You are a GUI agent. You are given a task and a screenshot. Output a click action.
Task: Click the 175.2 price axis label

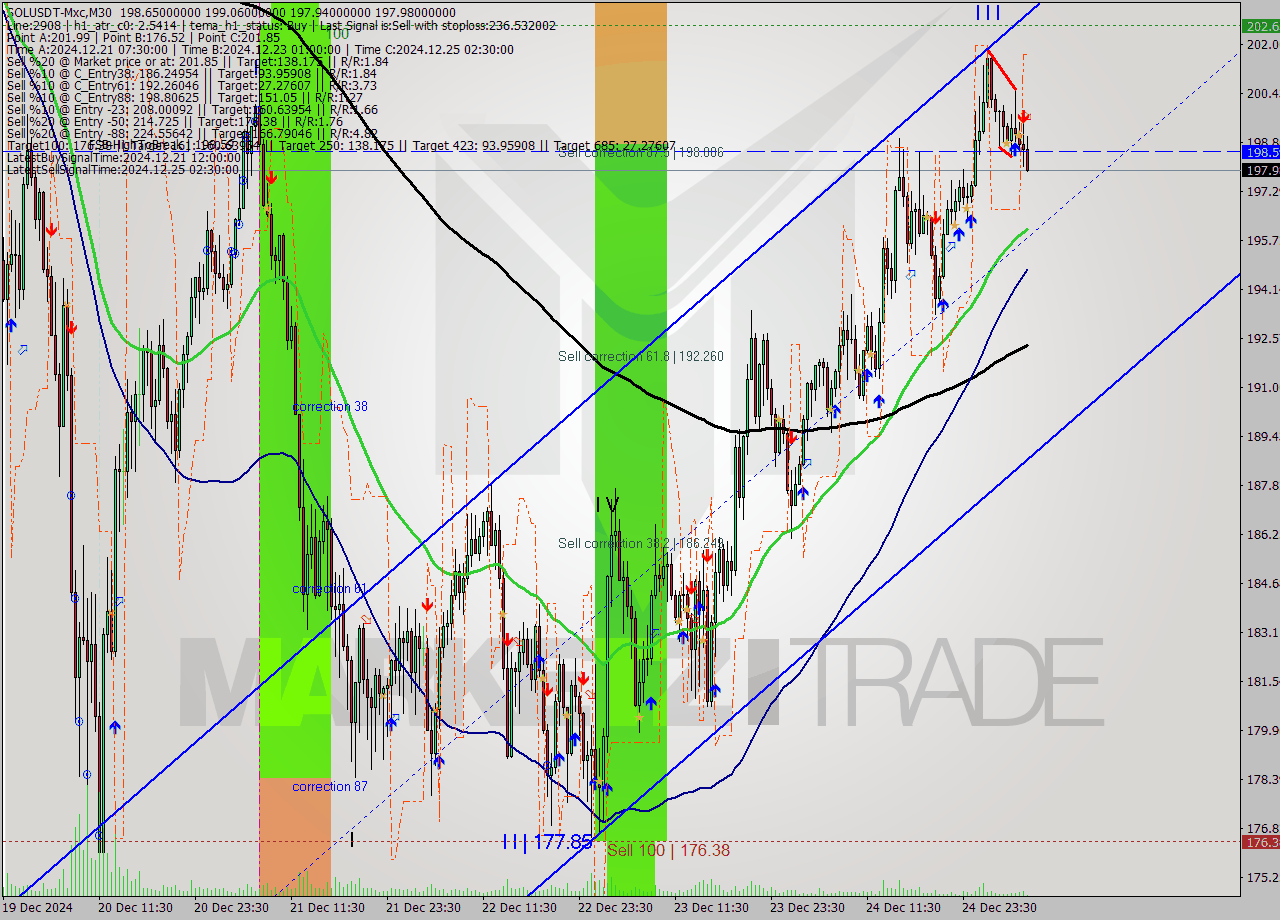(x=1262, y=877)
